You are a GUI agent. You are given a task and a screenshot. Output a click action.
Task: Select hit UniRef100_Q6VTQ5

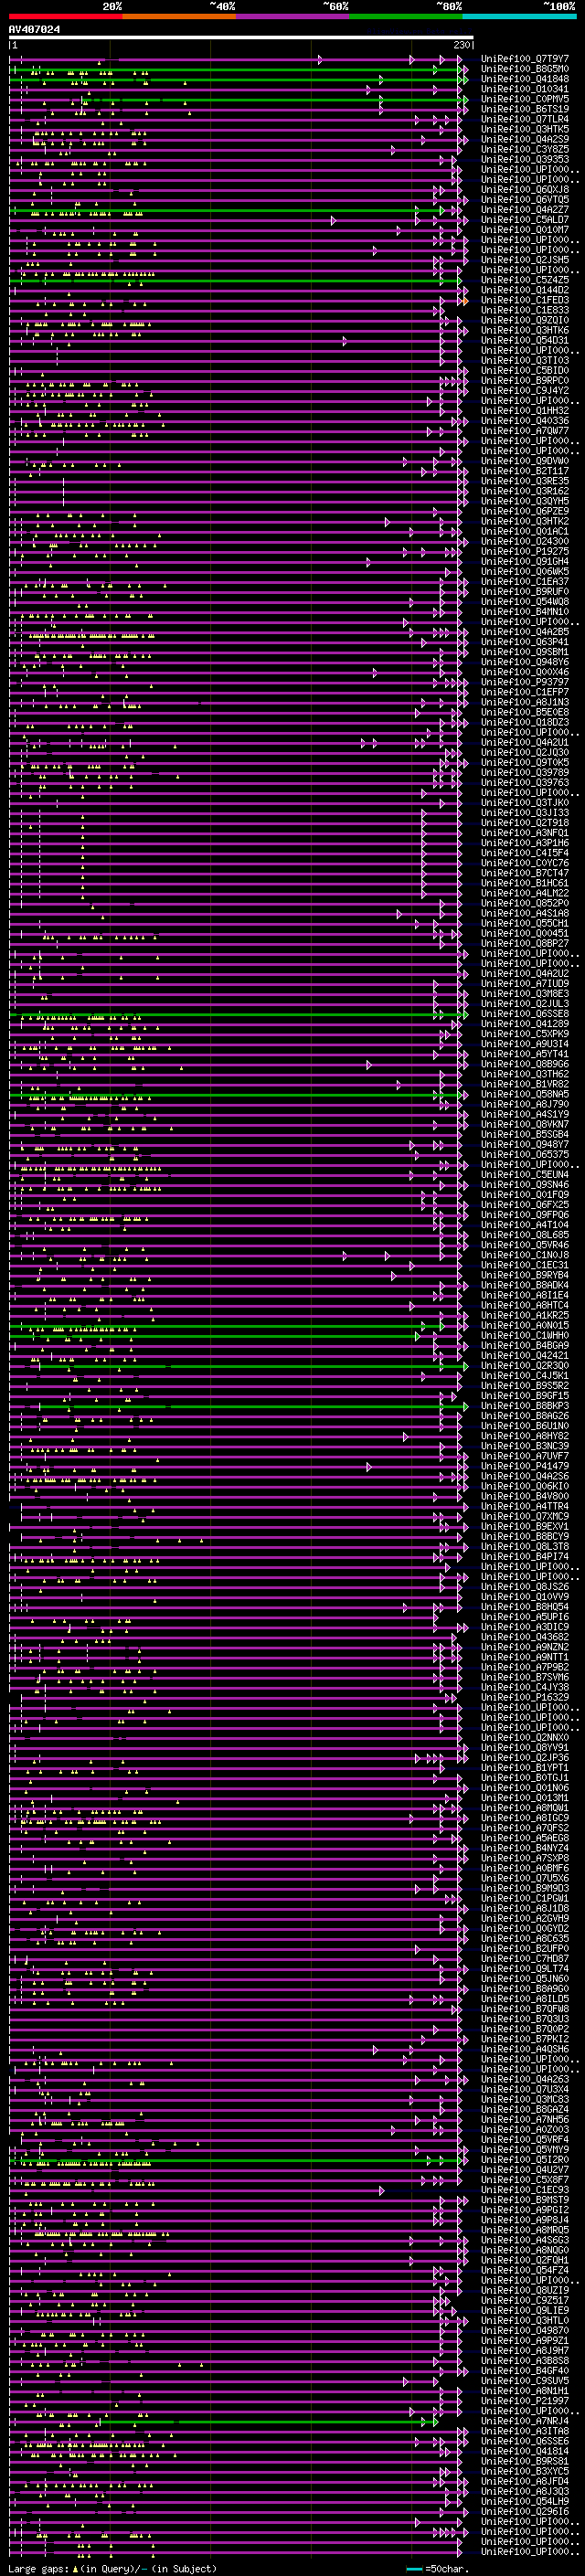[525, 199]
